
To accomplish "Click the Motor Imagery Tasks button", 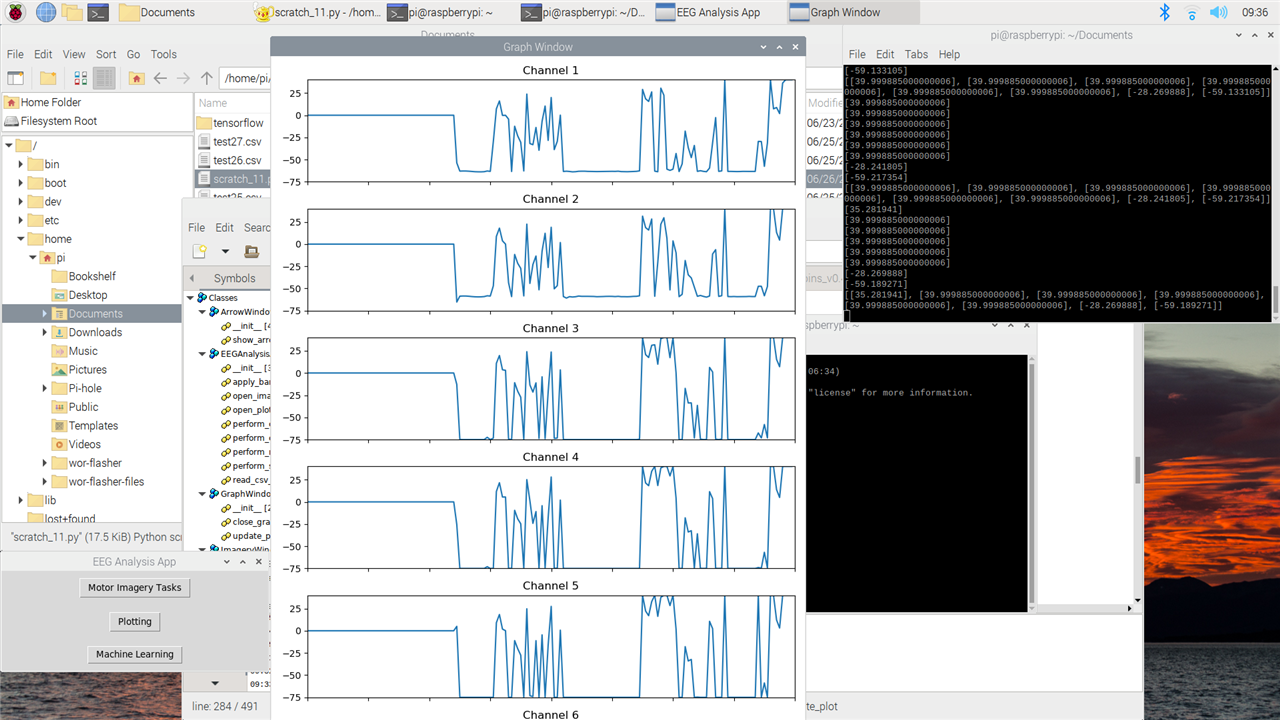I will 135,588.
